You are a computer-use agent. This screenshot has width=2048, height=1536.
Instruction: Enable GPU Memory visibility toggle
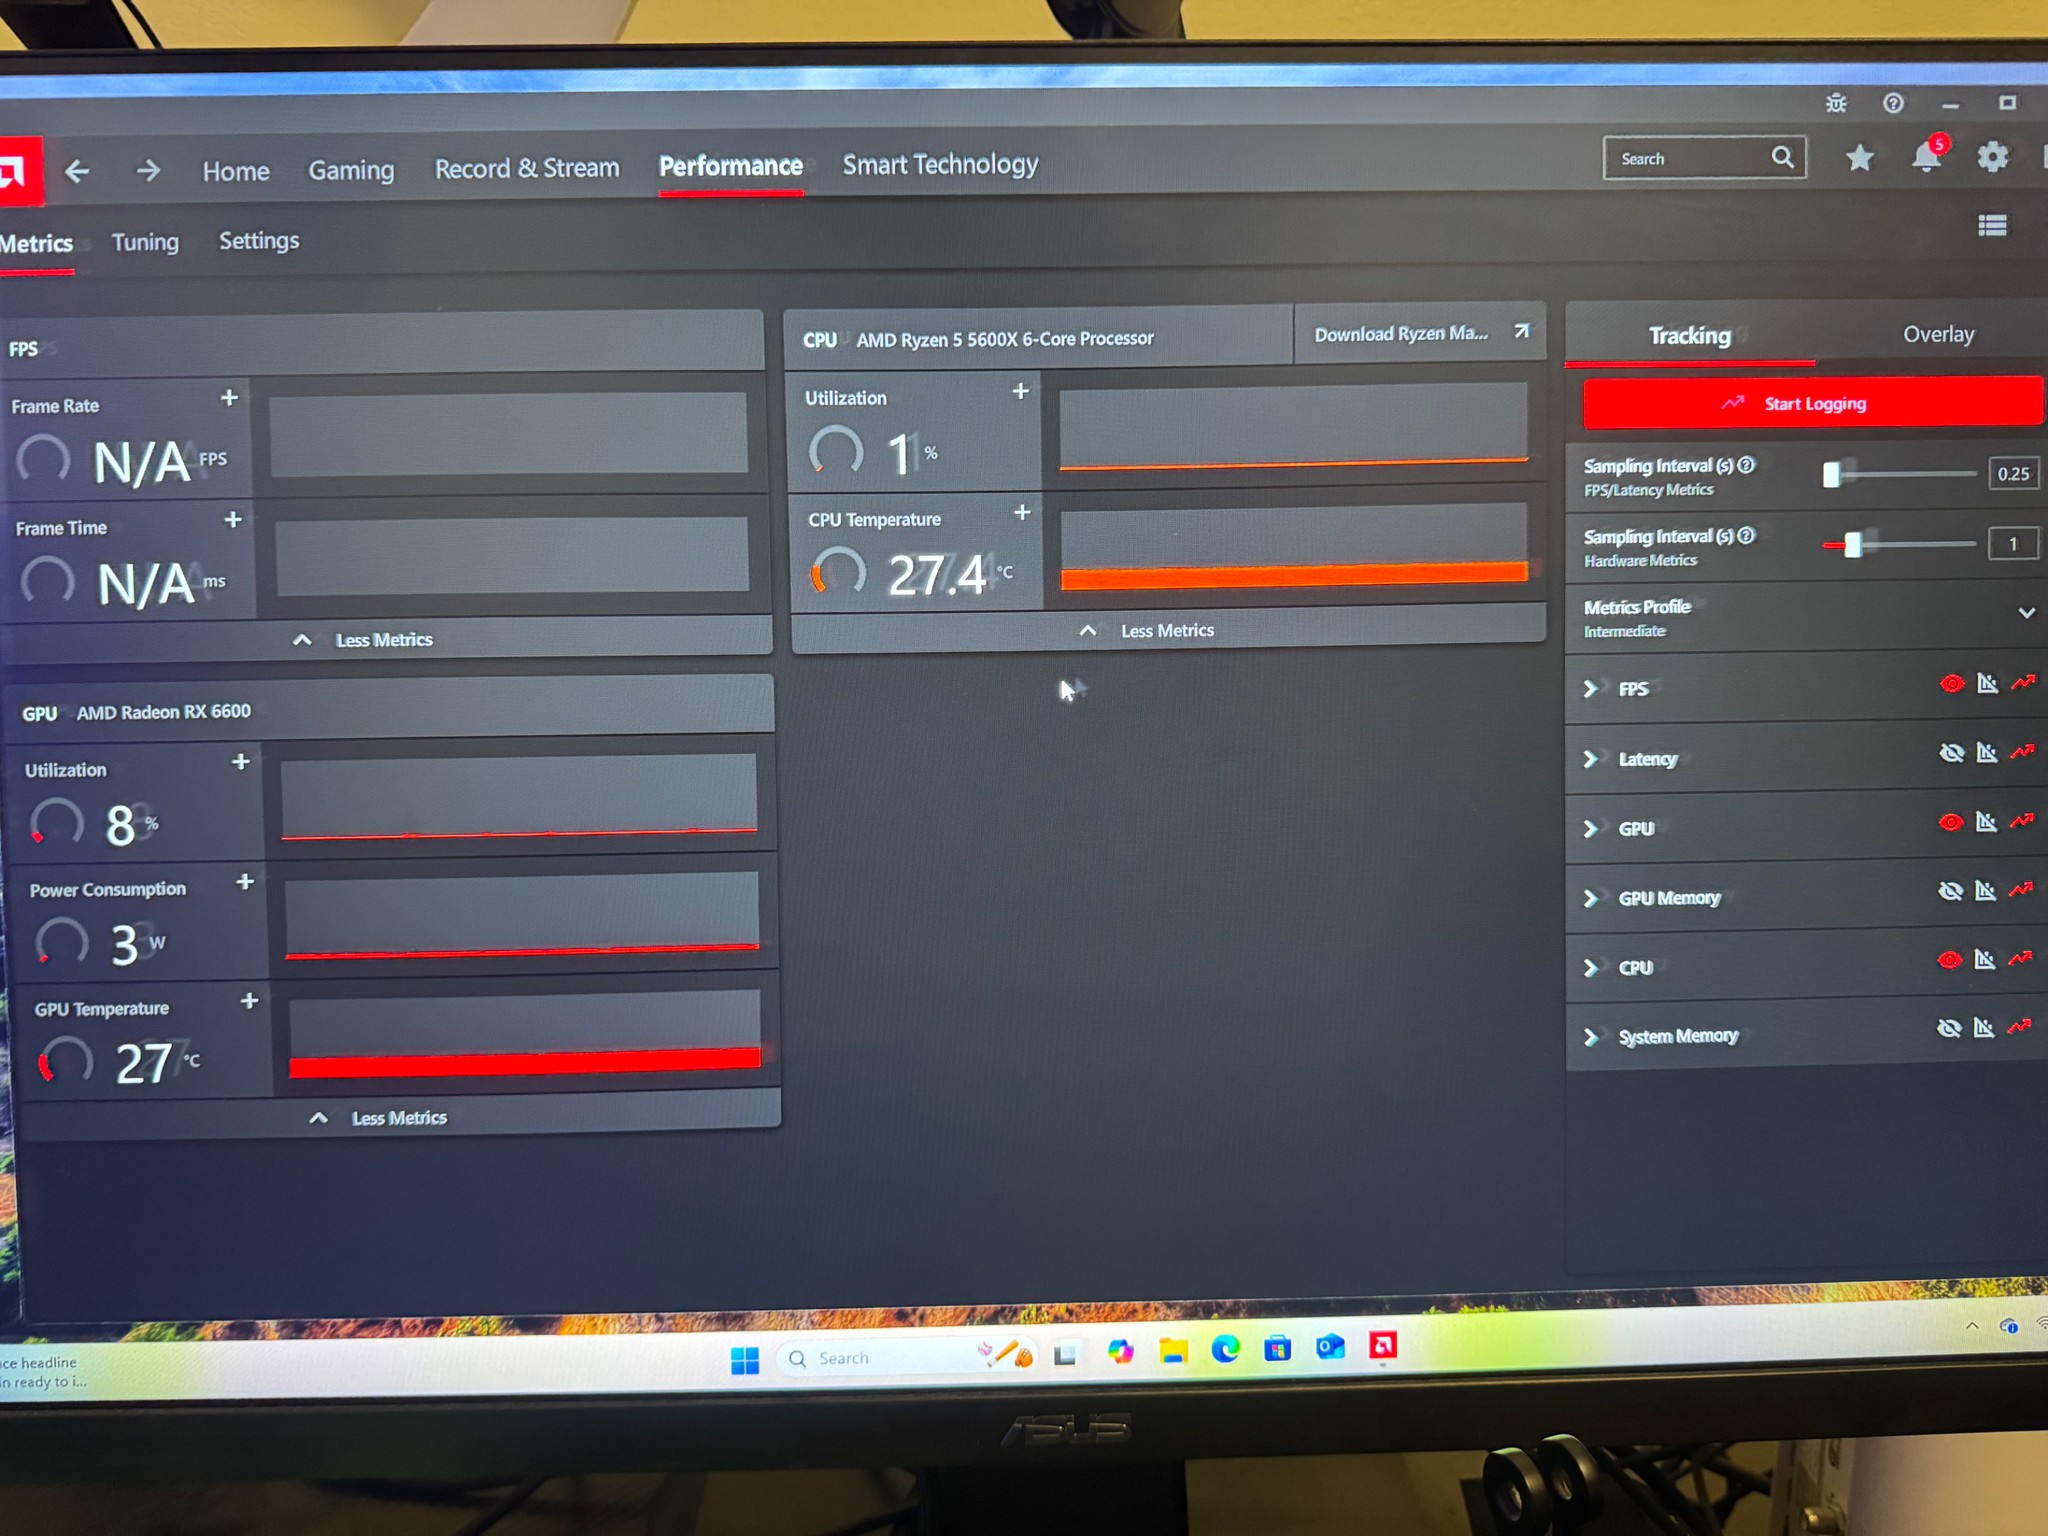[x=1949, y=890]
